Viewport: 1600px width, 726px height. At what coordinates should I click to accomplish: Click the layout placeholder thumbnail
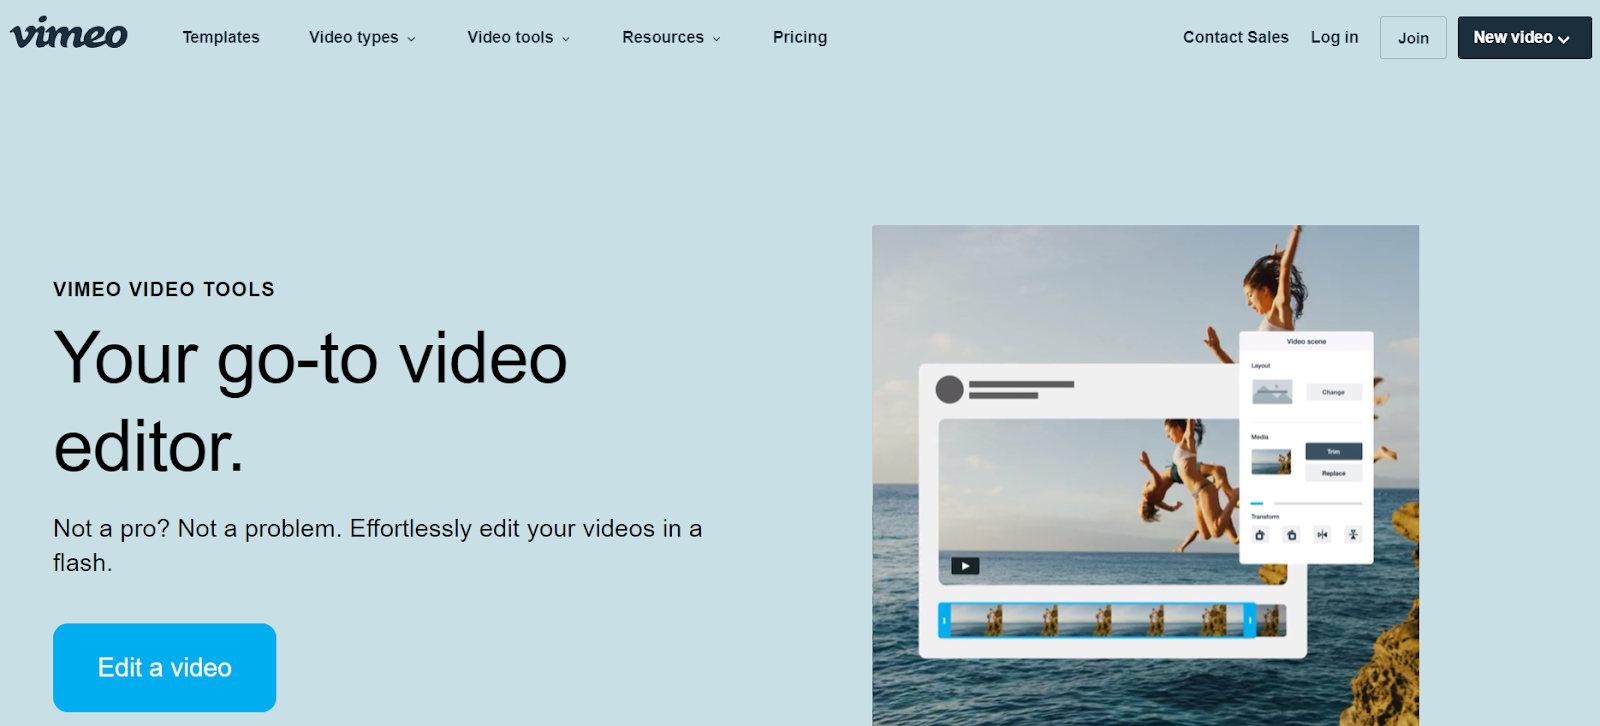(x=1272, y=392)
